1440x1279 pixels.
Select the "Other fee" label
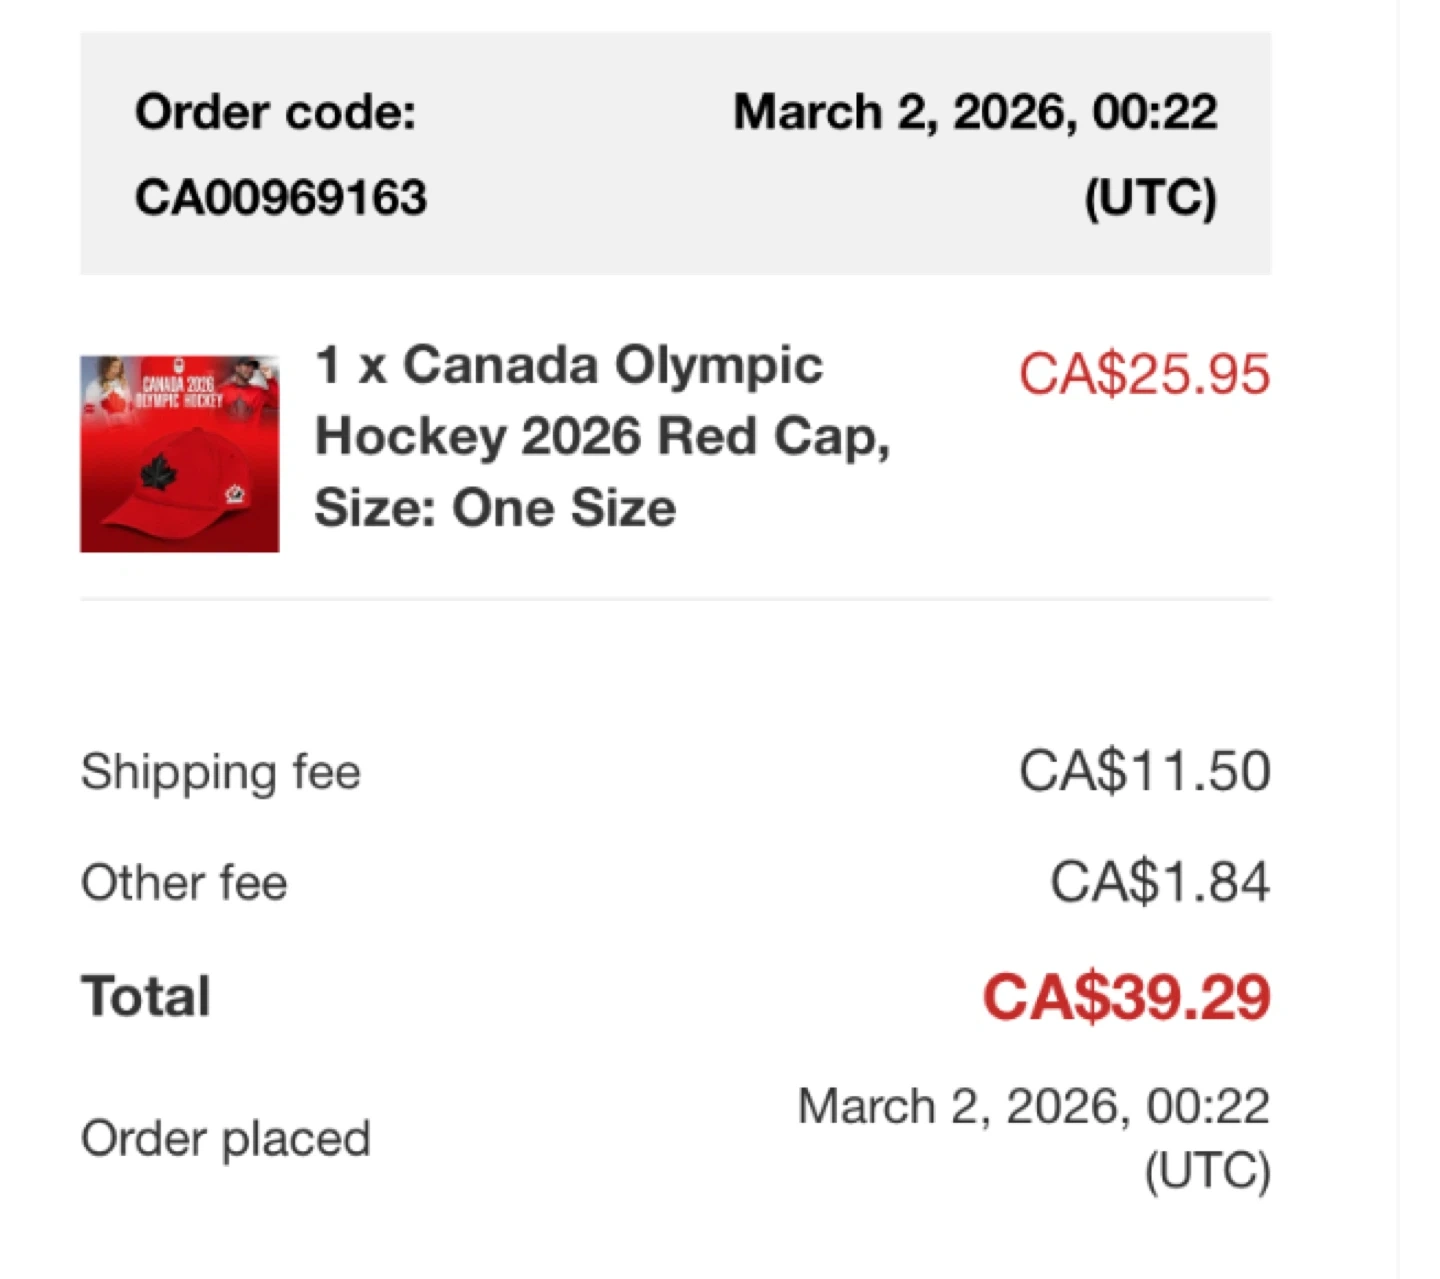184,883
